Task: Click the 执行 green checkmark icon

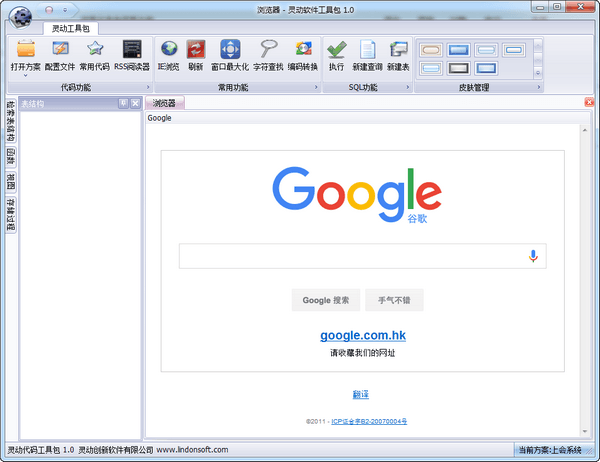Action: (x=337, y=49)
